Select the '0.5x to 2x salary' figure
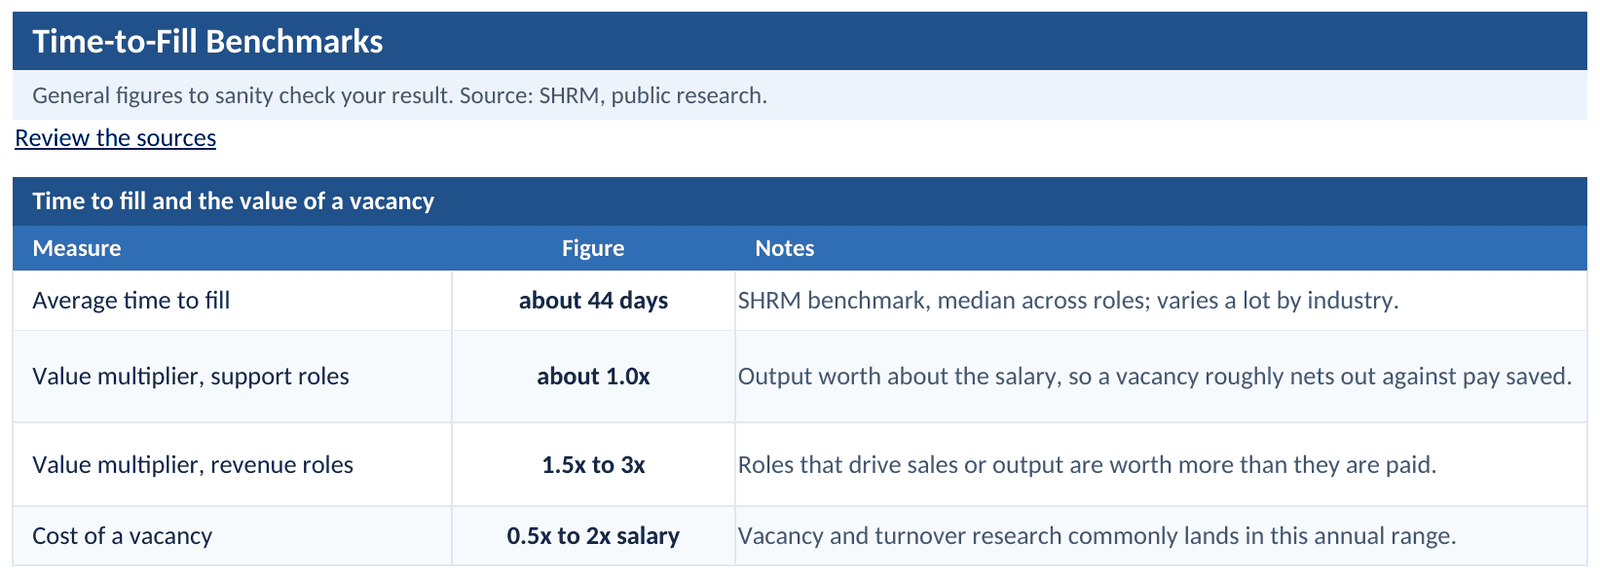This screenshot has width=1600, height=578. (593, 536)
